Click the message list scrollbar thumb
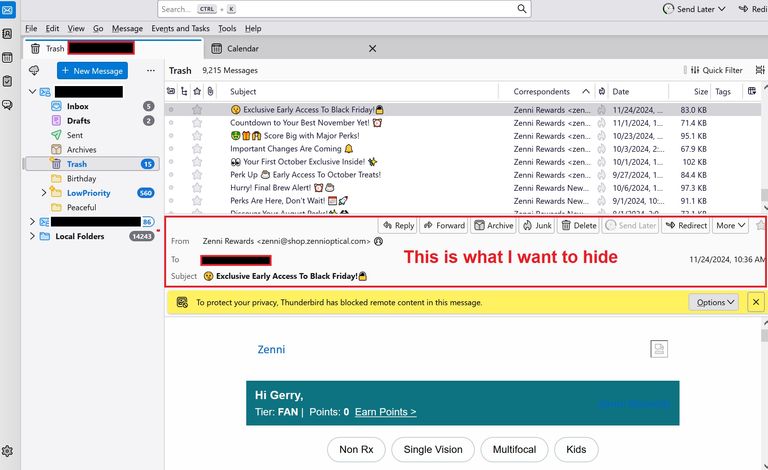Screen dimensions: 768x470 click(x=764, y=194)
